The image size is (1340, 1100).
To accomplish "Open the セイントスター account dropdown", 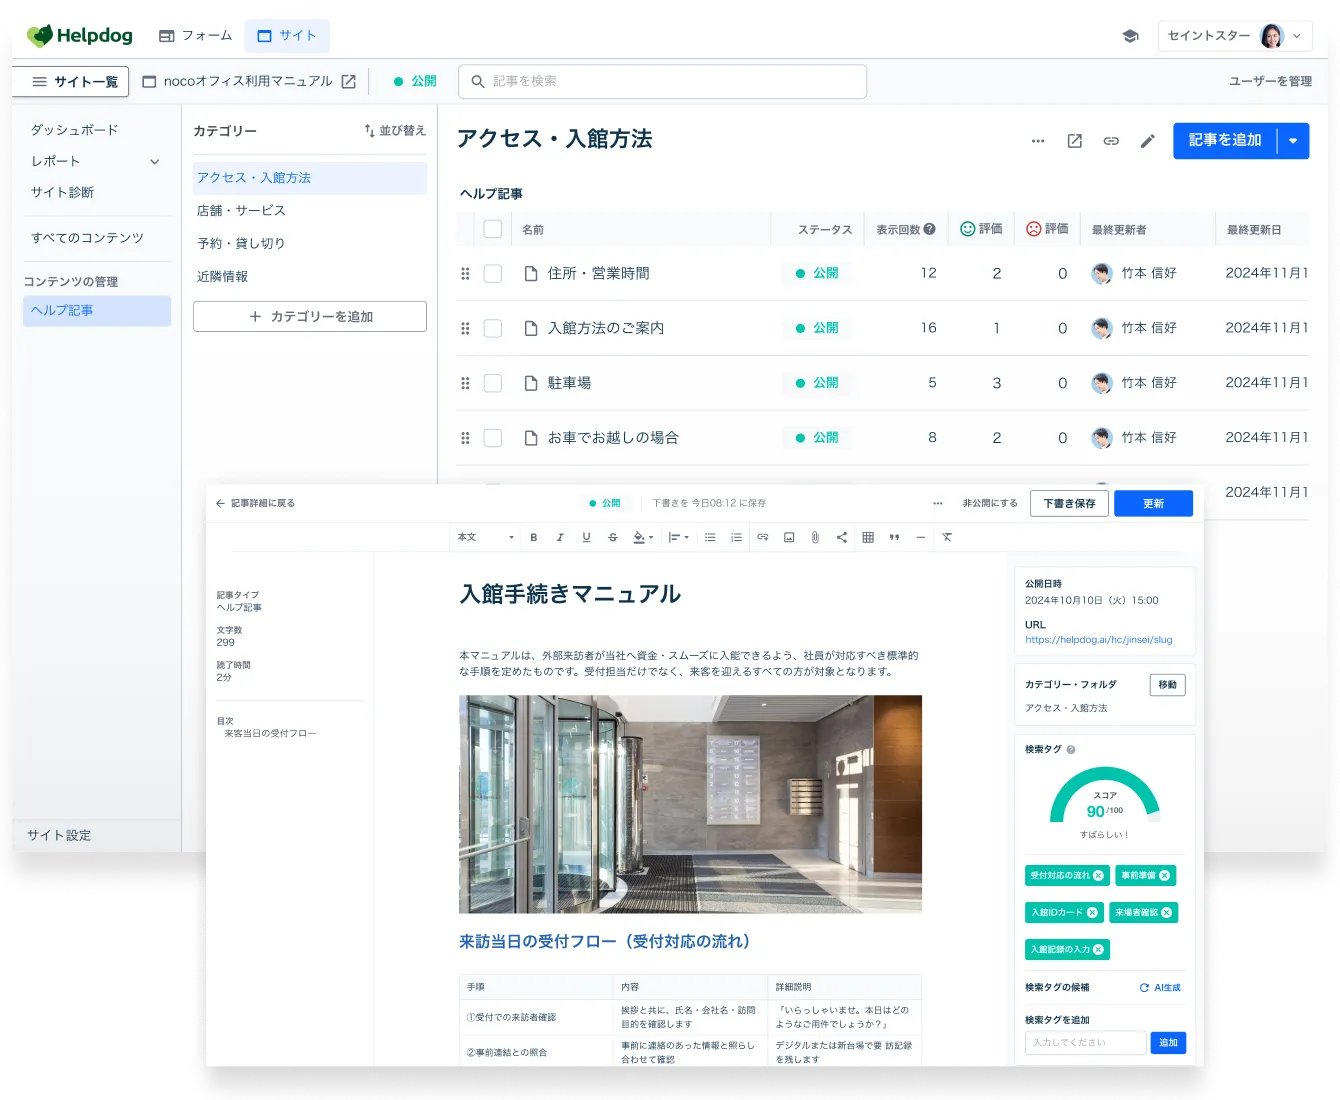I will 1235,36.
